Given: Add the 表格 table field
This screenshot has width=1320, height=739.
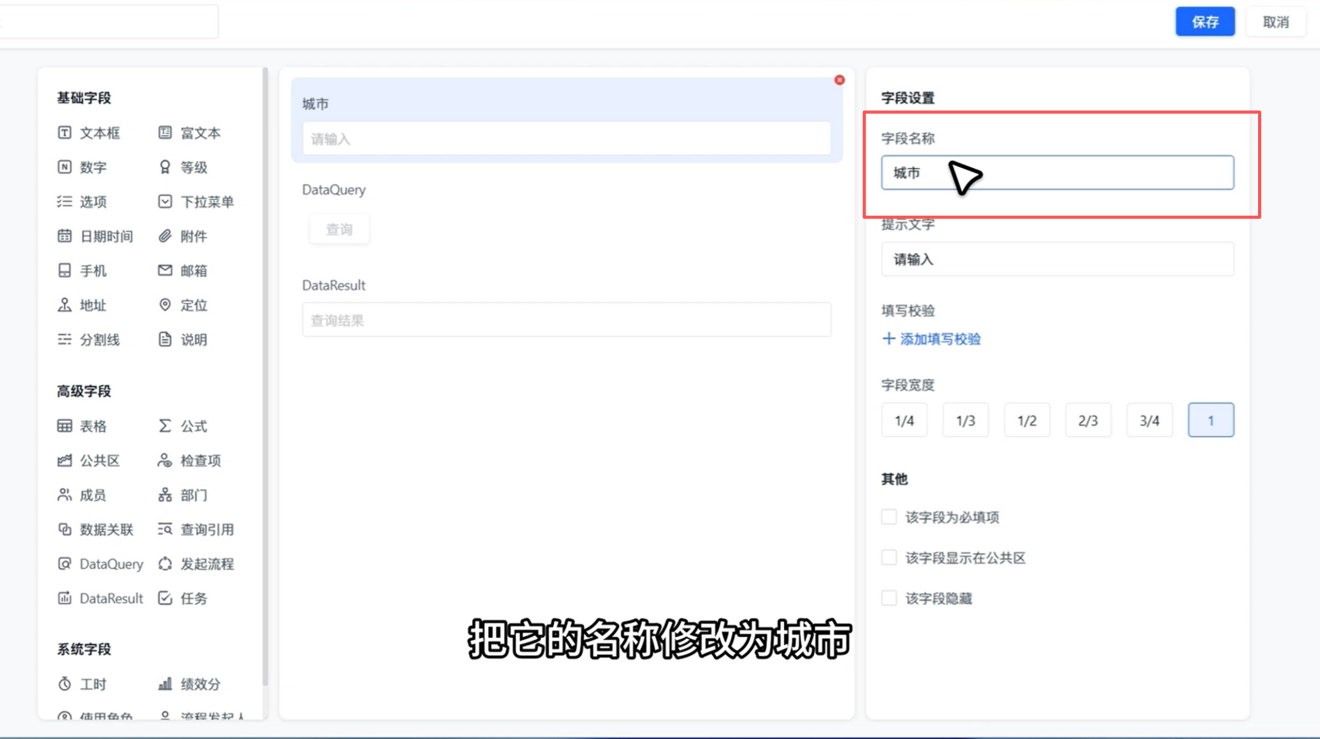Looking at the screenshot, I should (82, 426).
